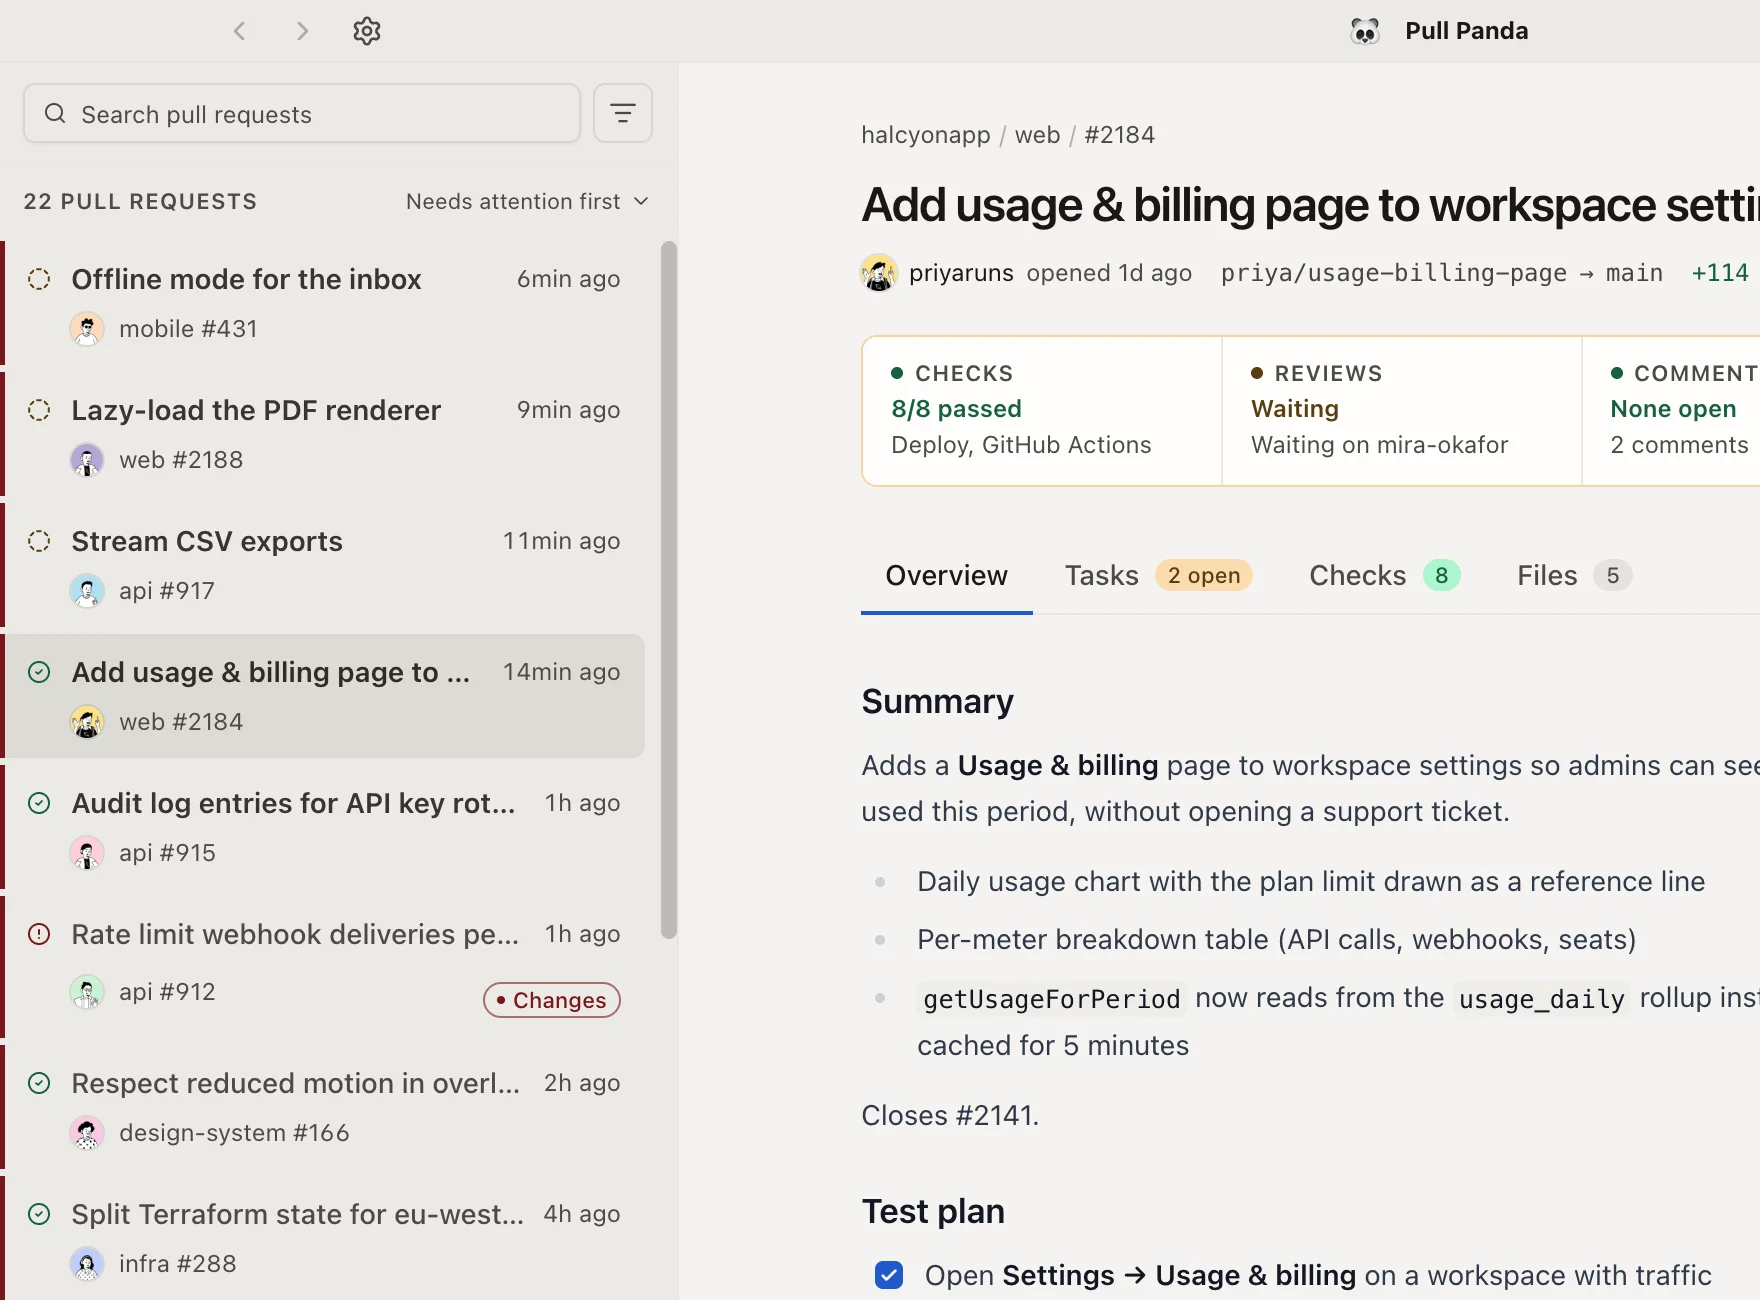1760x1300 pixels.
Task: Click the priya/usage-billing-page branch name
Action: [1393, 273]
